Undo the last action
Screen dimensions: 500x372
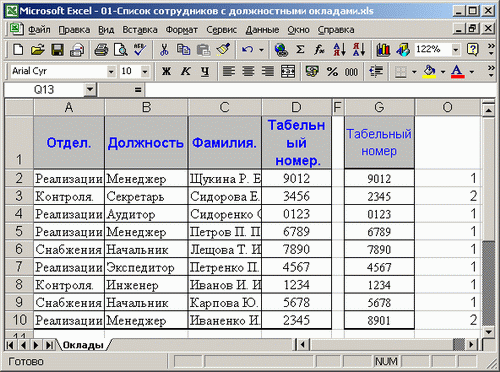(247, 50)
